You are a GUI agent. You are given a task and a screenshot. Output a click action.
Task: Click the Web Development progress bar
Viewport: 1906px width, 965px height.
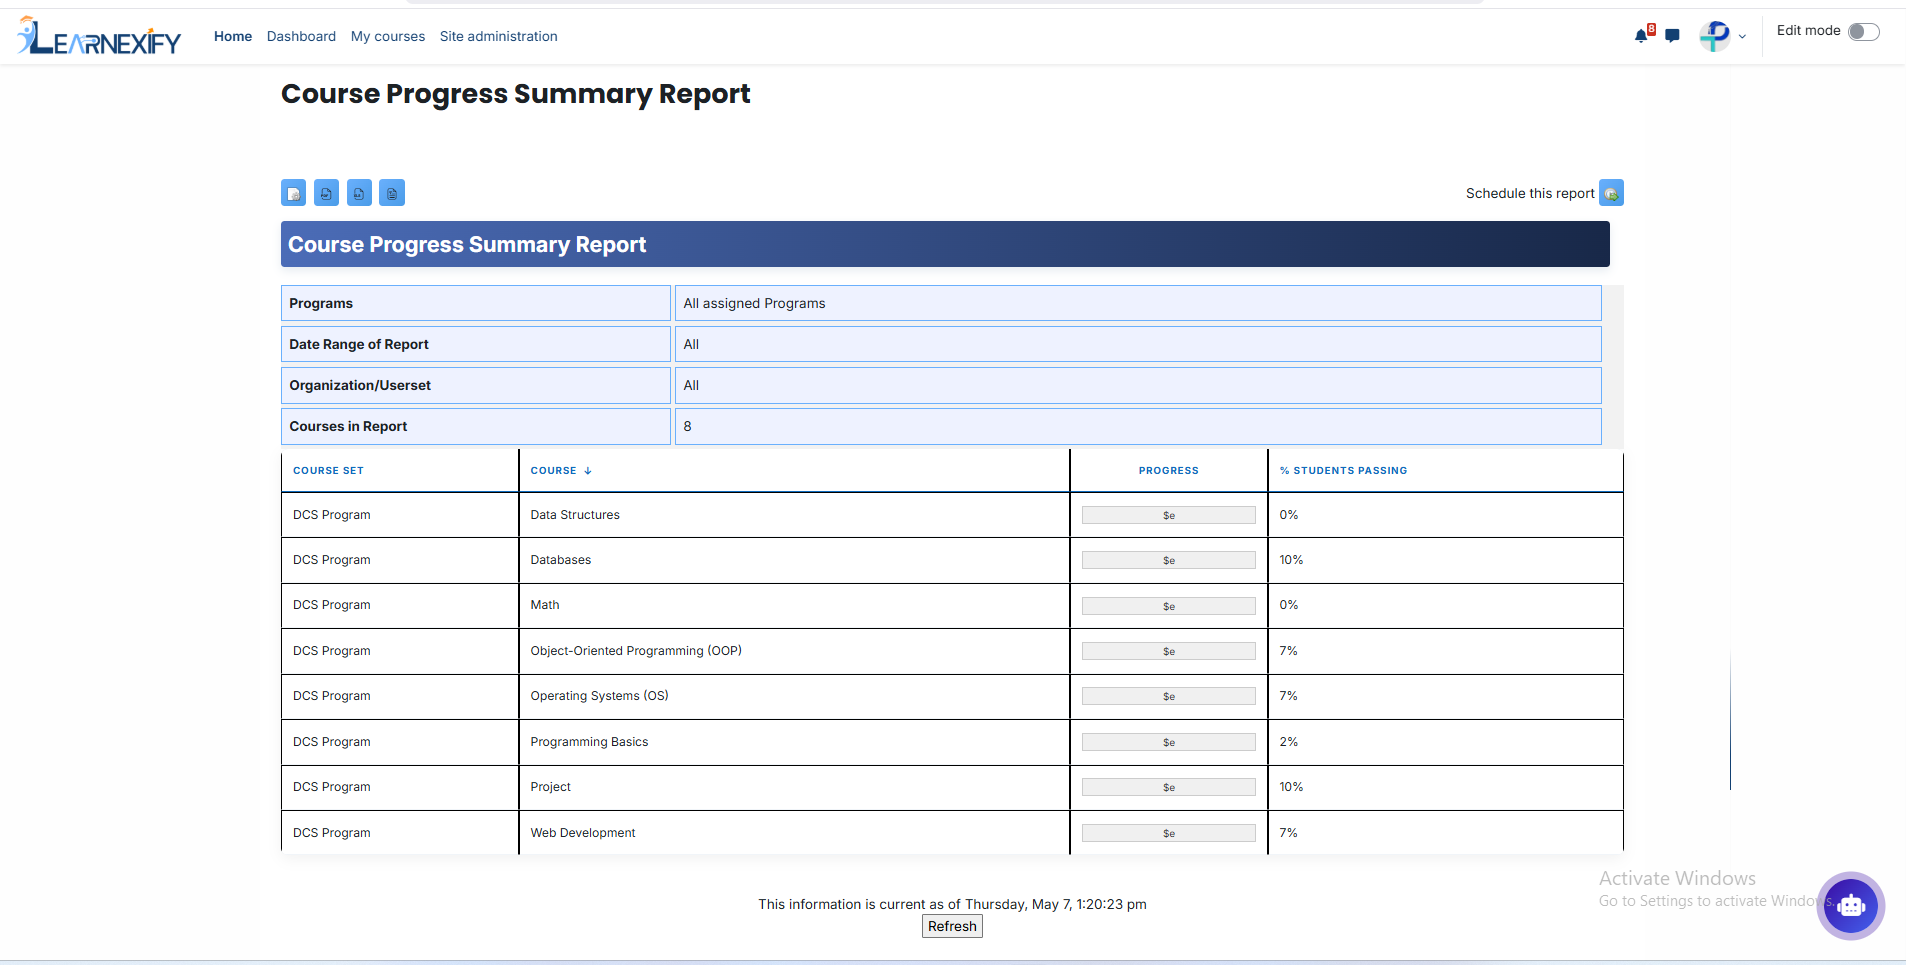1169,833
